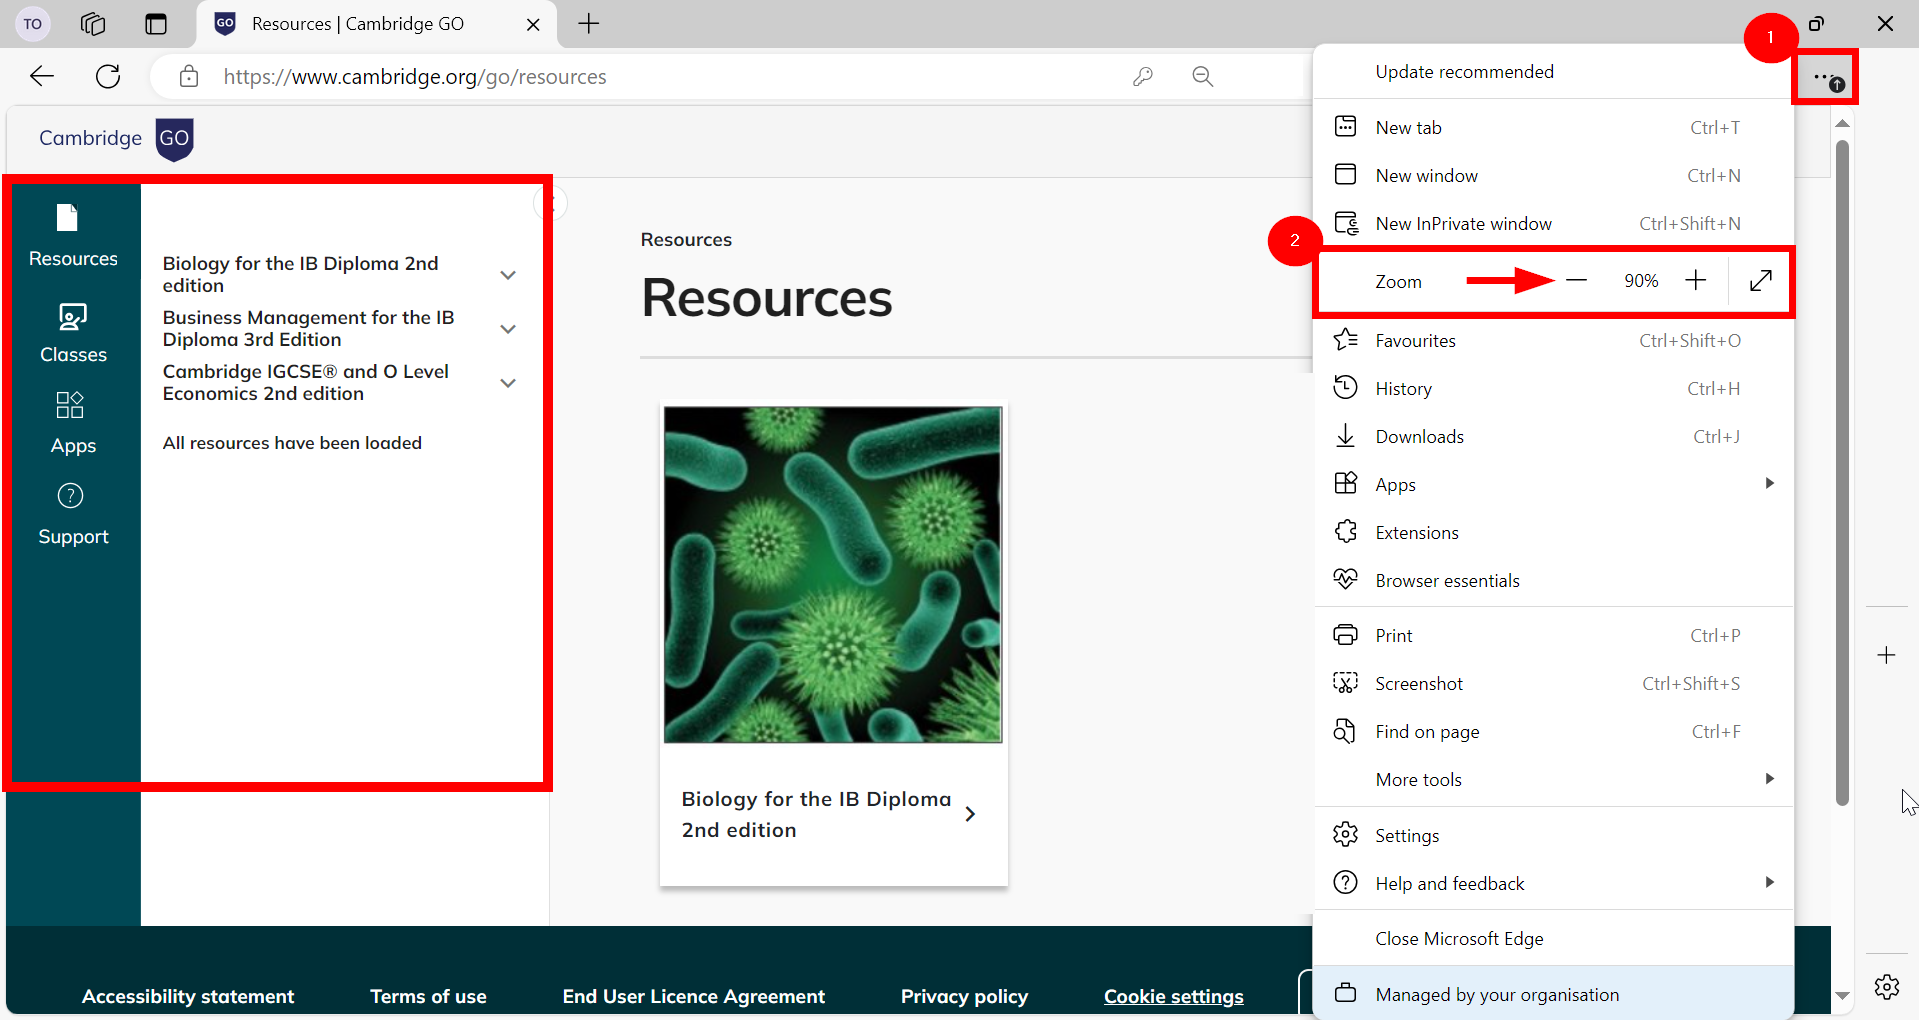Open a new tab with the plus button
The image size is (1919, 1020).
[589, 24]
